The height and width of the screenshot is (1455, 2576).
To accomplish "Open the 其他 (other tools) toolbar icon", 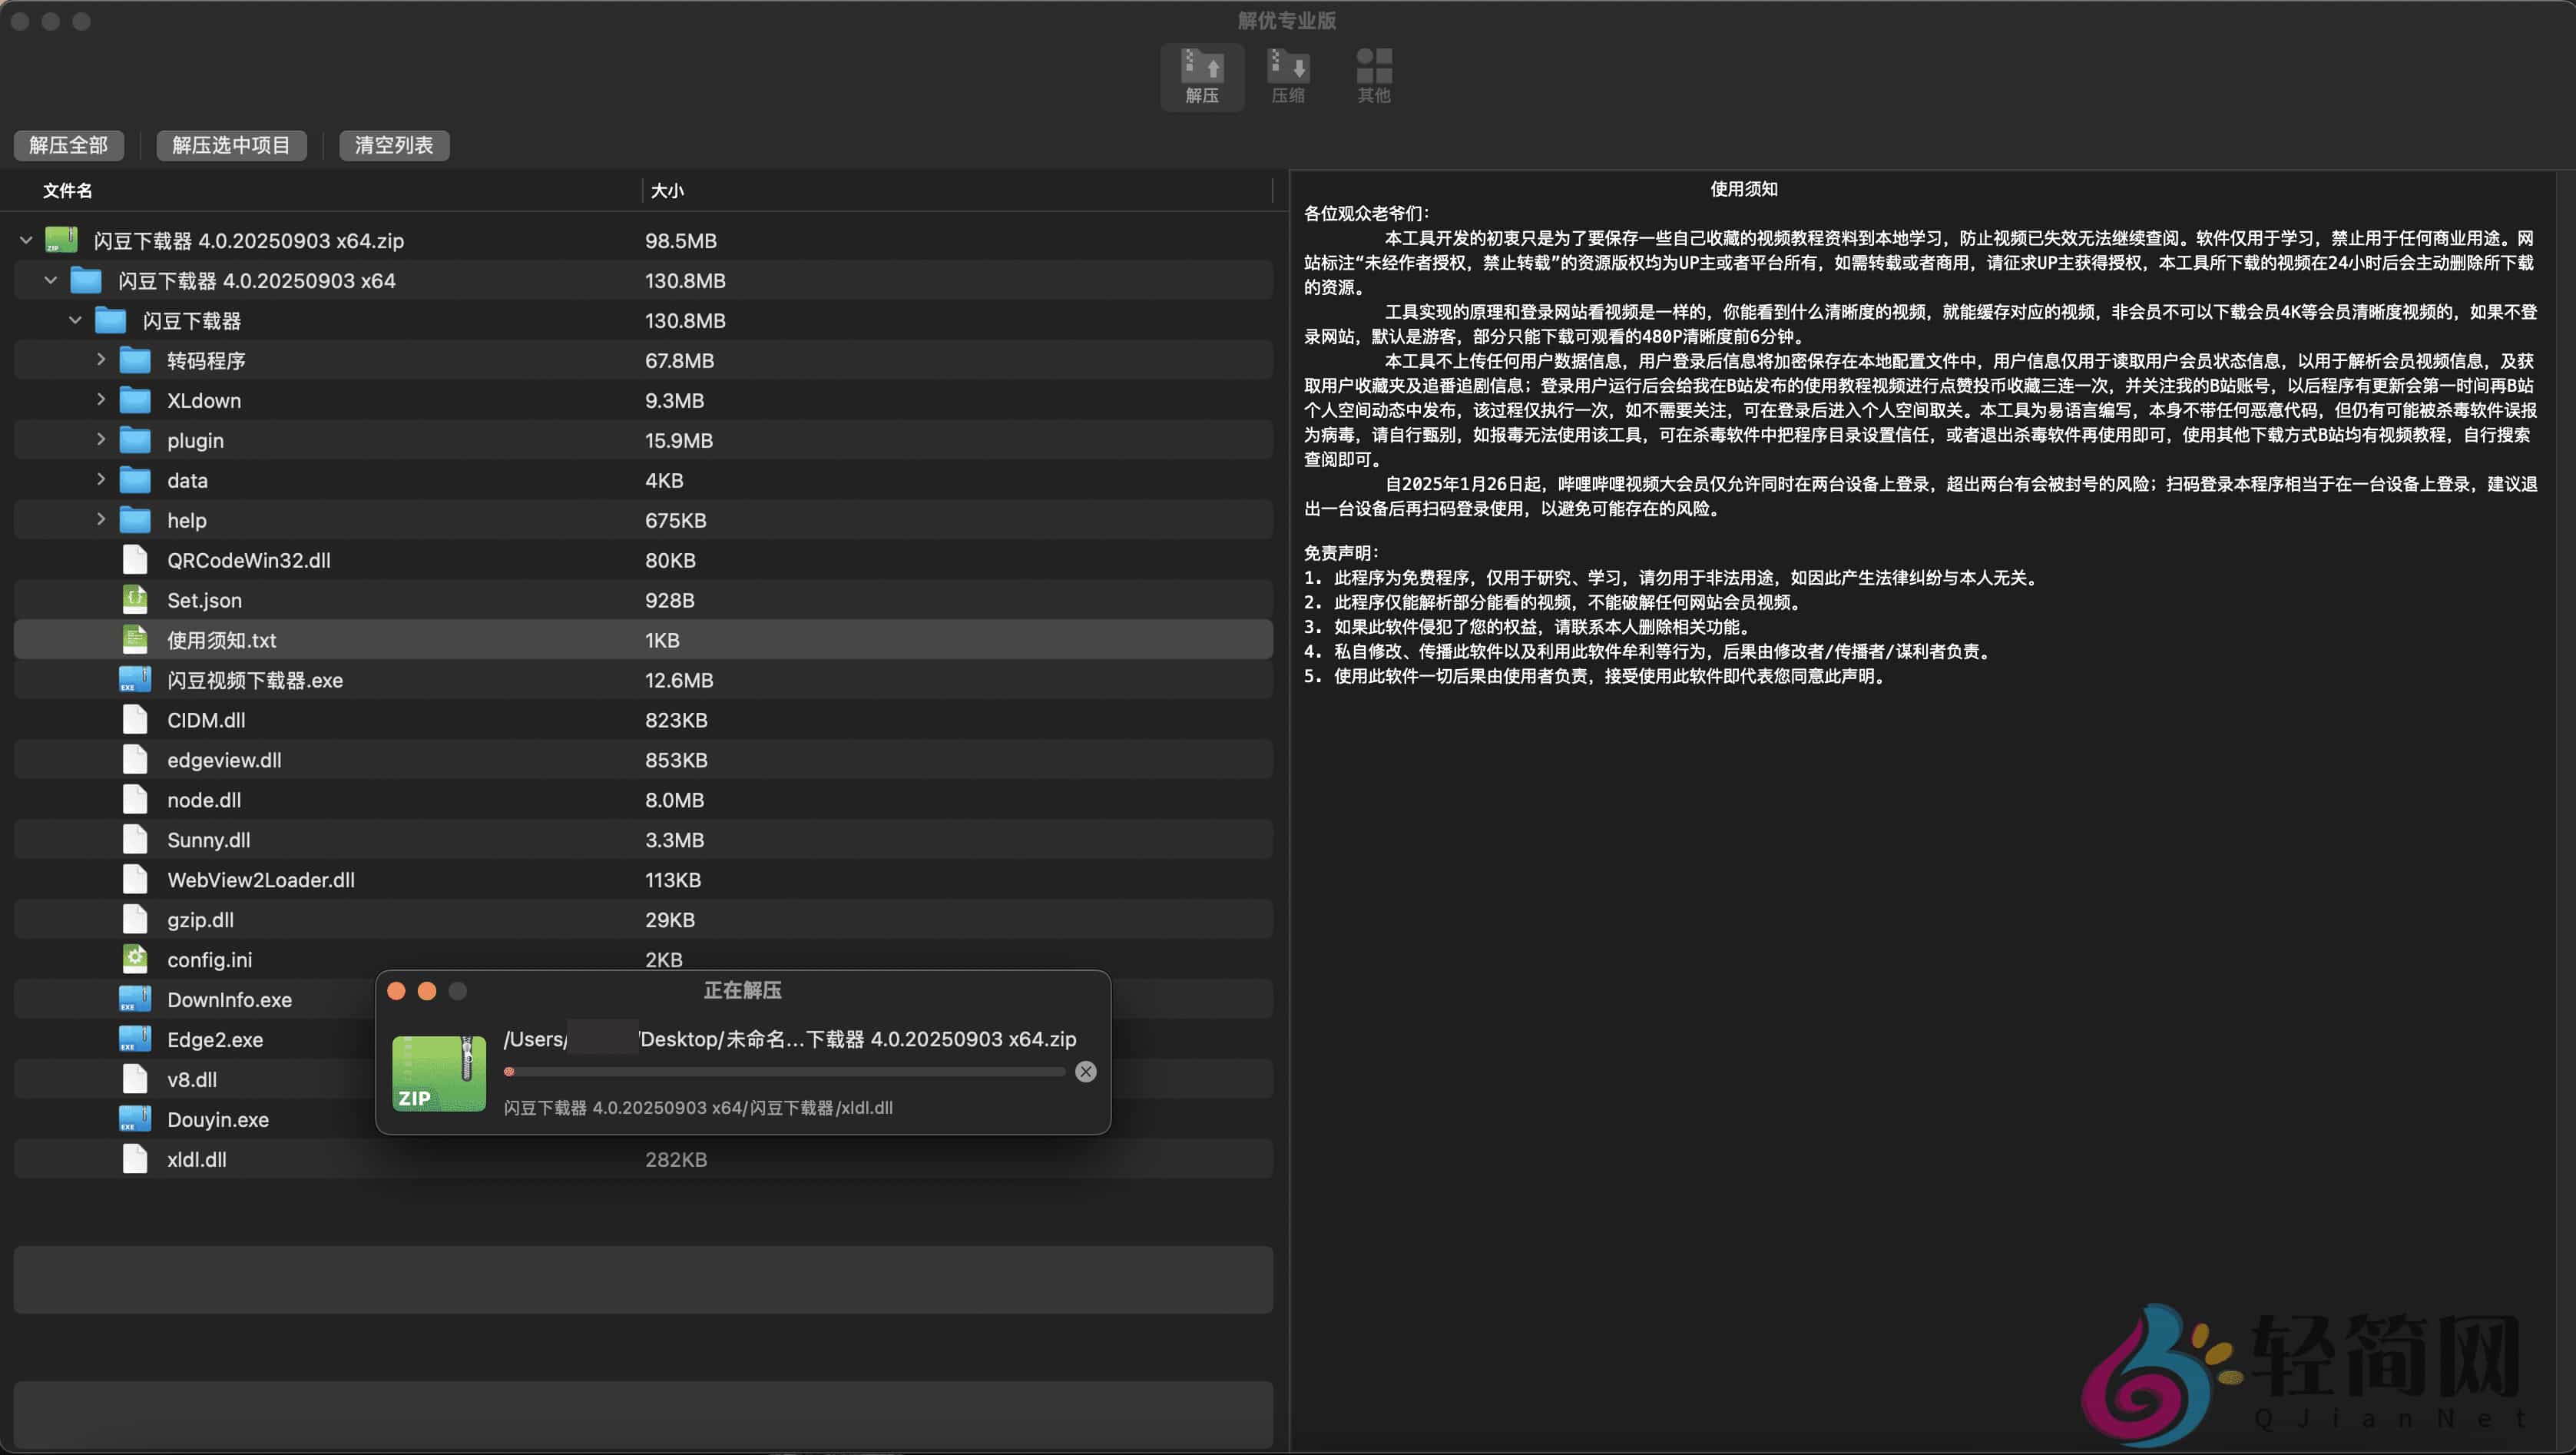I will click(1373, 75).
